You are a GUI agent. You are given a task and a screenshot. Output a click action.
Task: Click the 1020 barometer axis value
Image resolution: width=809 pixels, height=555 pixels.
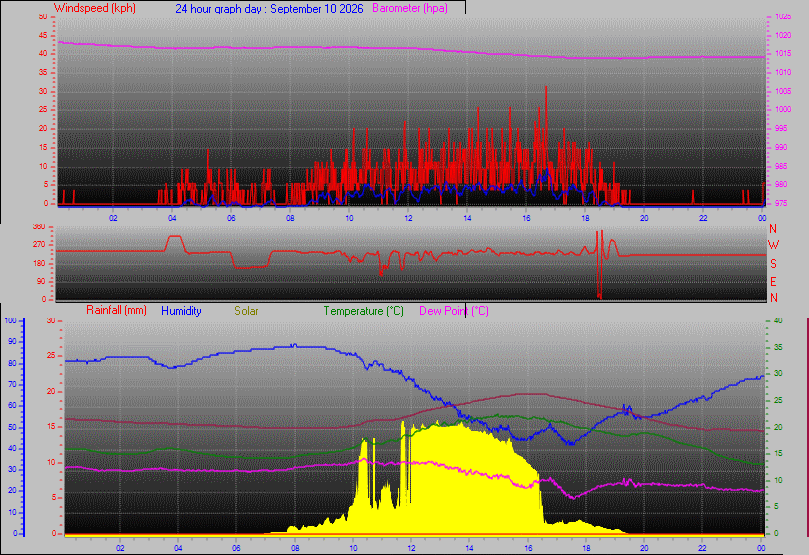pyautogui.click(x=783, y=36)
